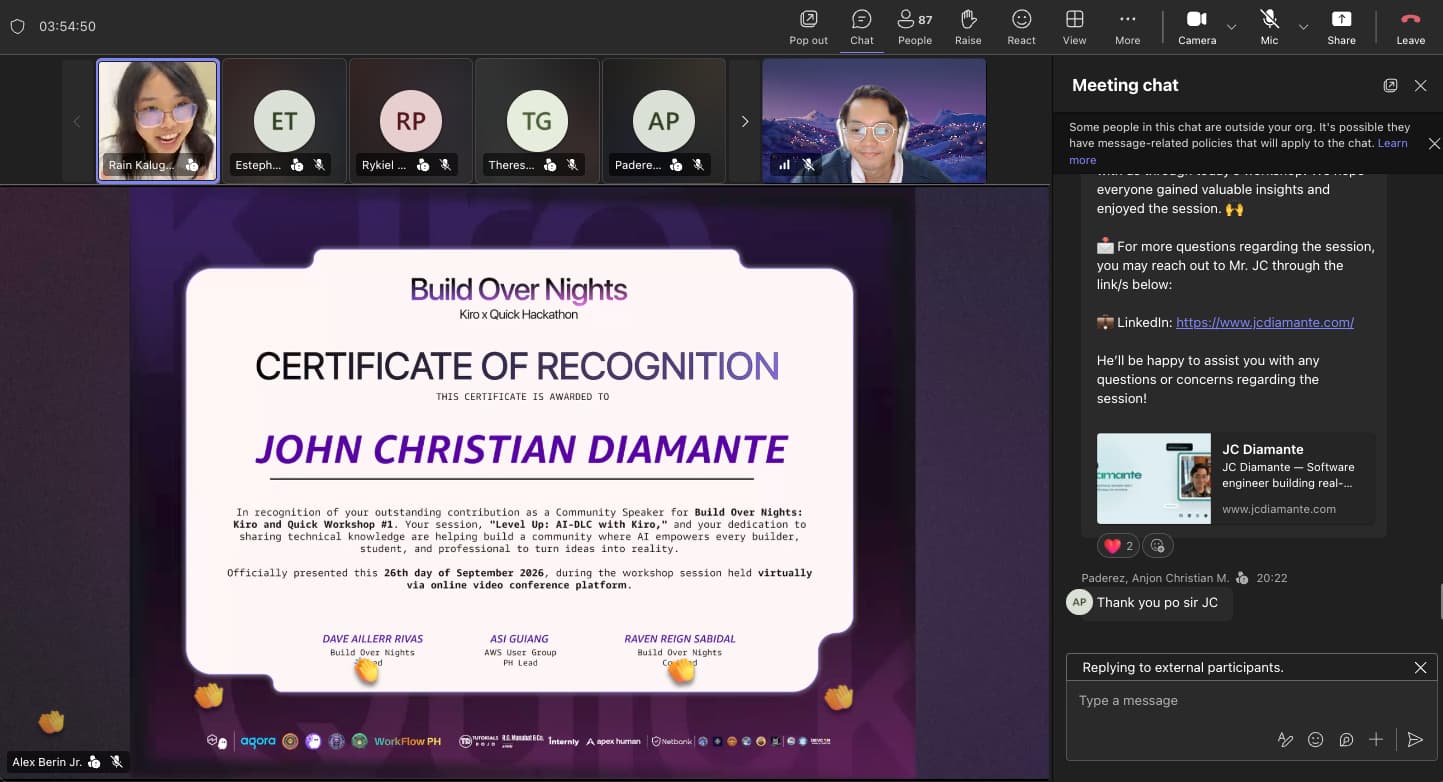The image size is (1443, 782).
Task: Close the Meeting chat panel
Action: 1420,86
